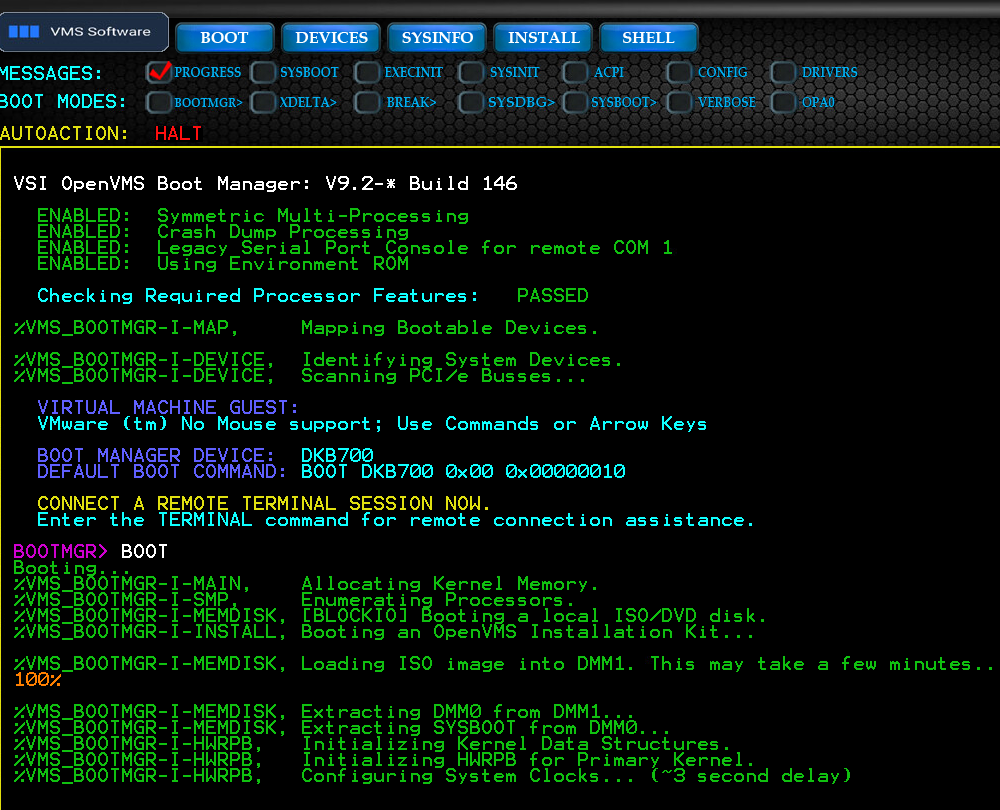
Task: Click default command BOOT DKB700 0x00 0x00000010
Action: click(463, 471)
